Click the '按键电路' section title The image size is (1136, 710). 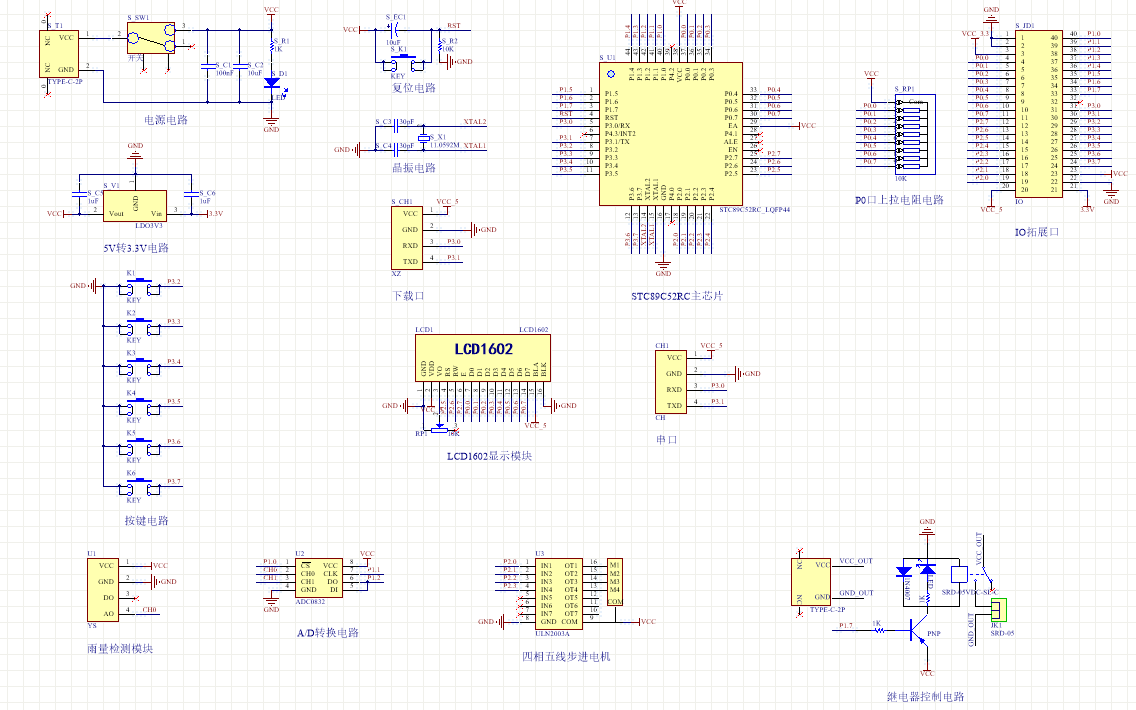[x=146, y=520]
